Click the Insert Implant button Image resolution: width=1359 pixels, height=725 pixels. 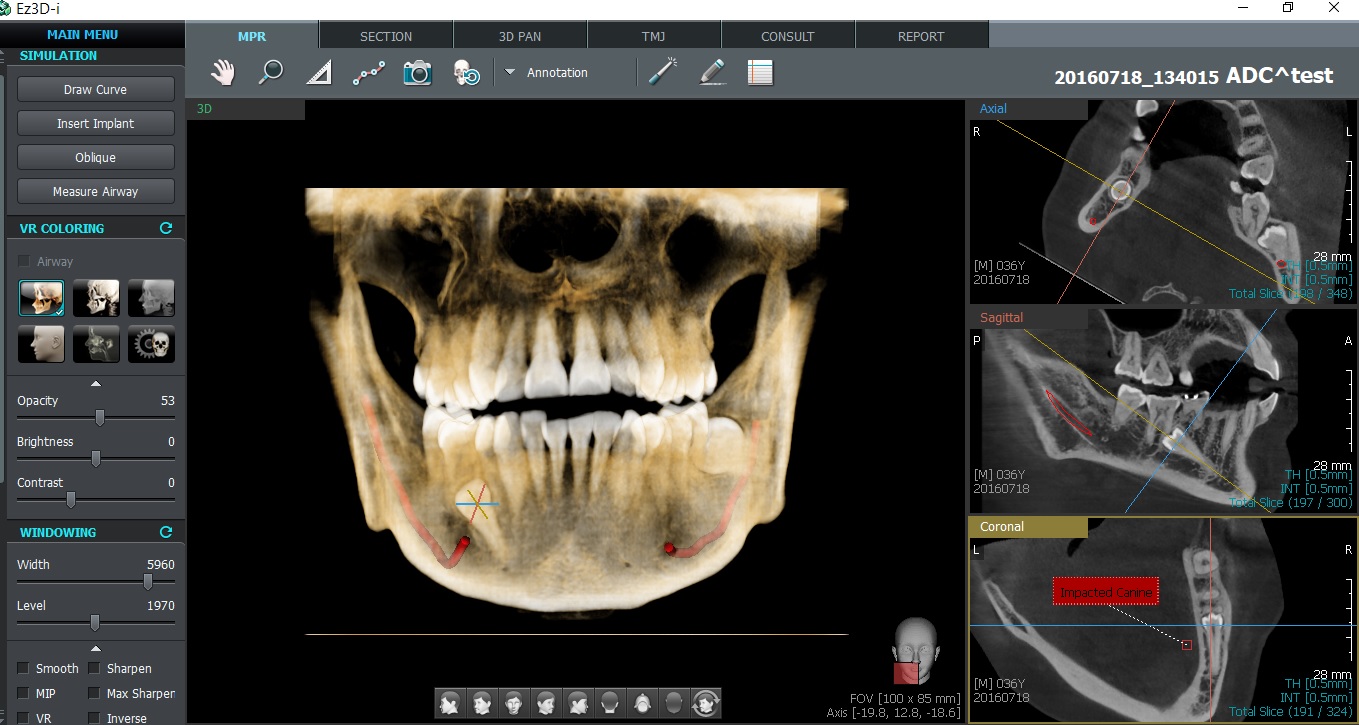pos(96,124)
